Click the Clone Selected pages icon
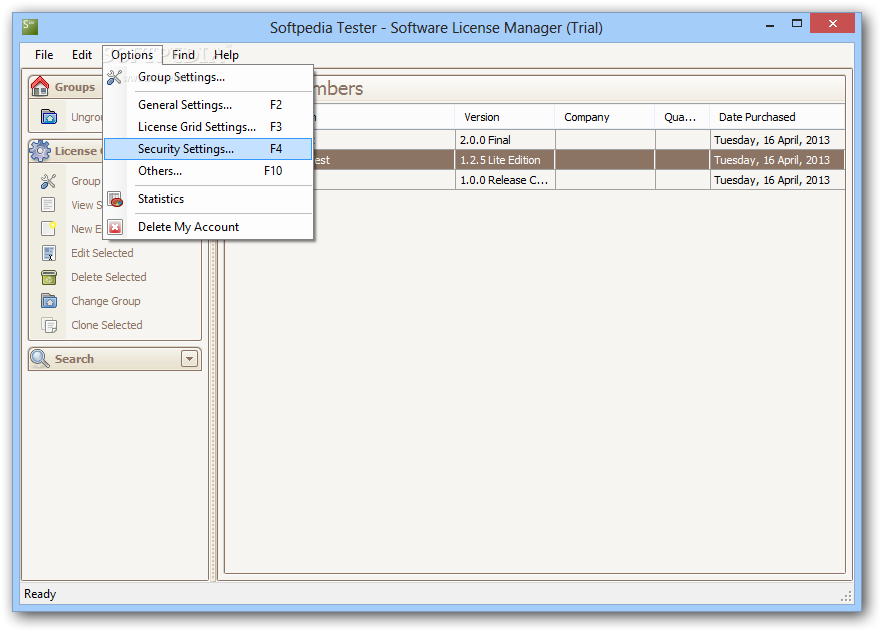This screenshot has height=632, width=882. click(x=49, y=325)
